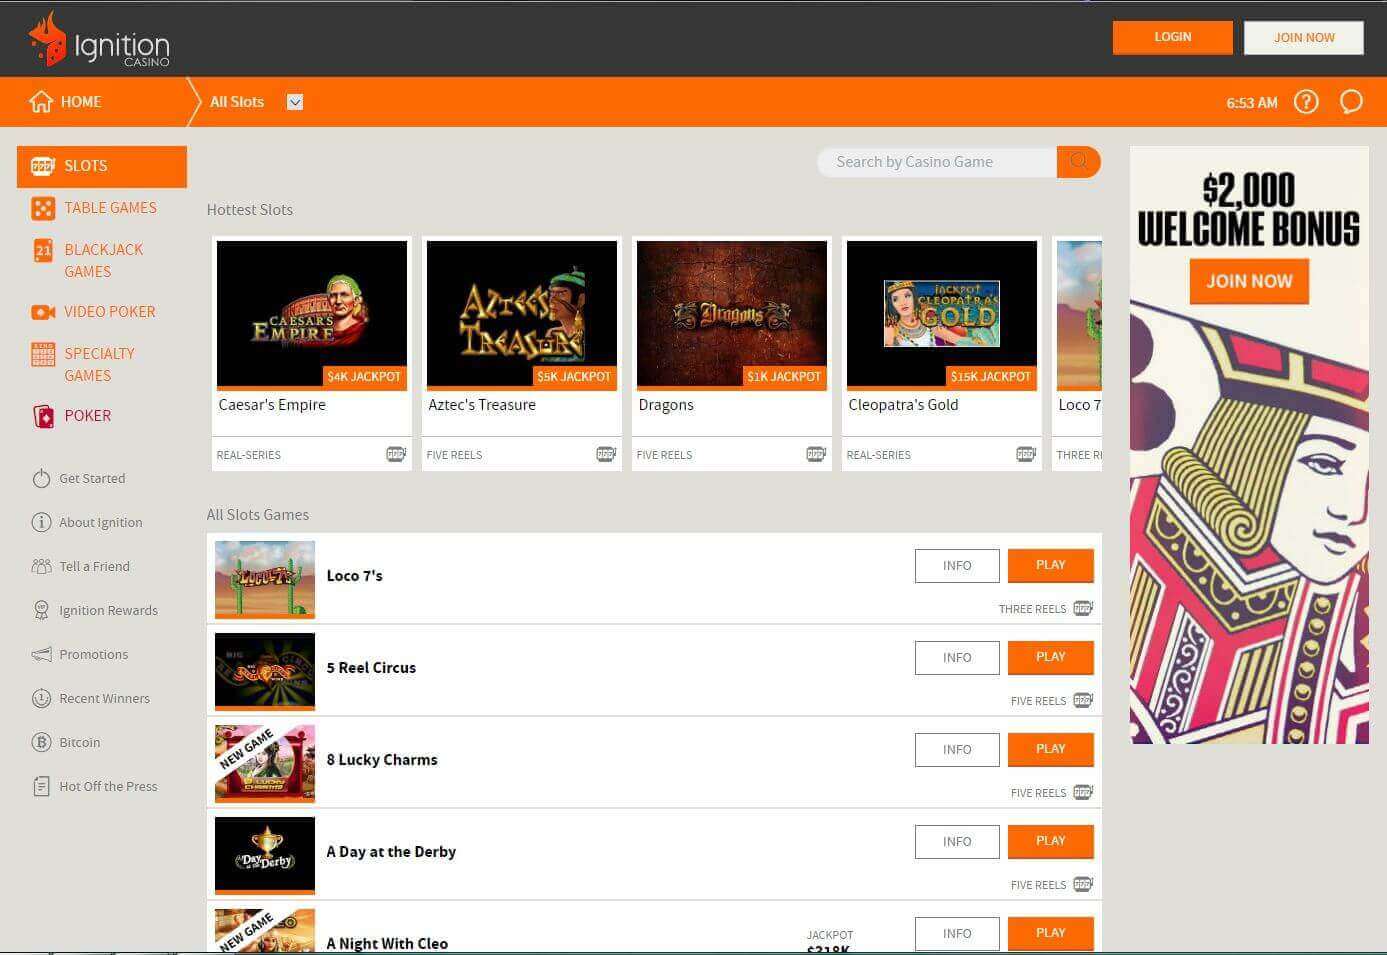Click the Home house icon

pos(41,102)
